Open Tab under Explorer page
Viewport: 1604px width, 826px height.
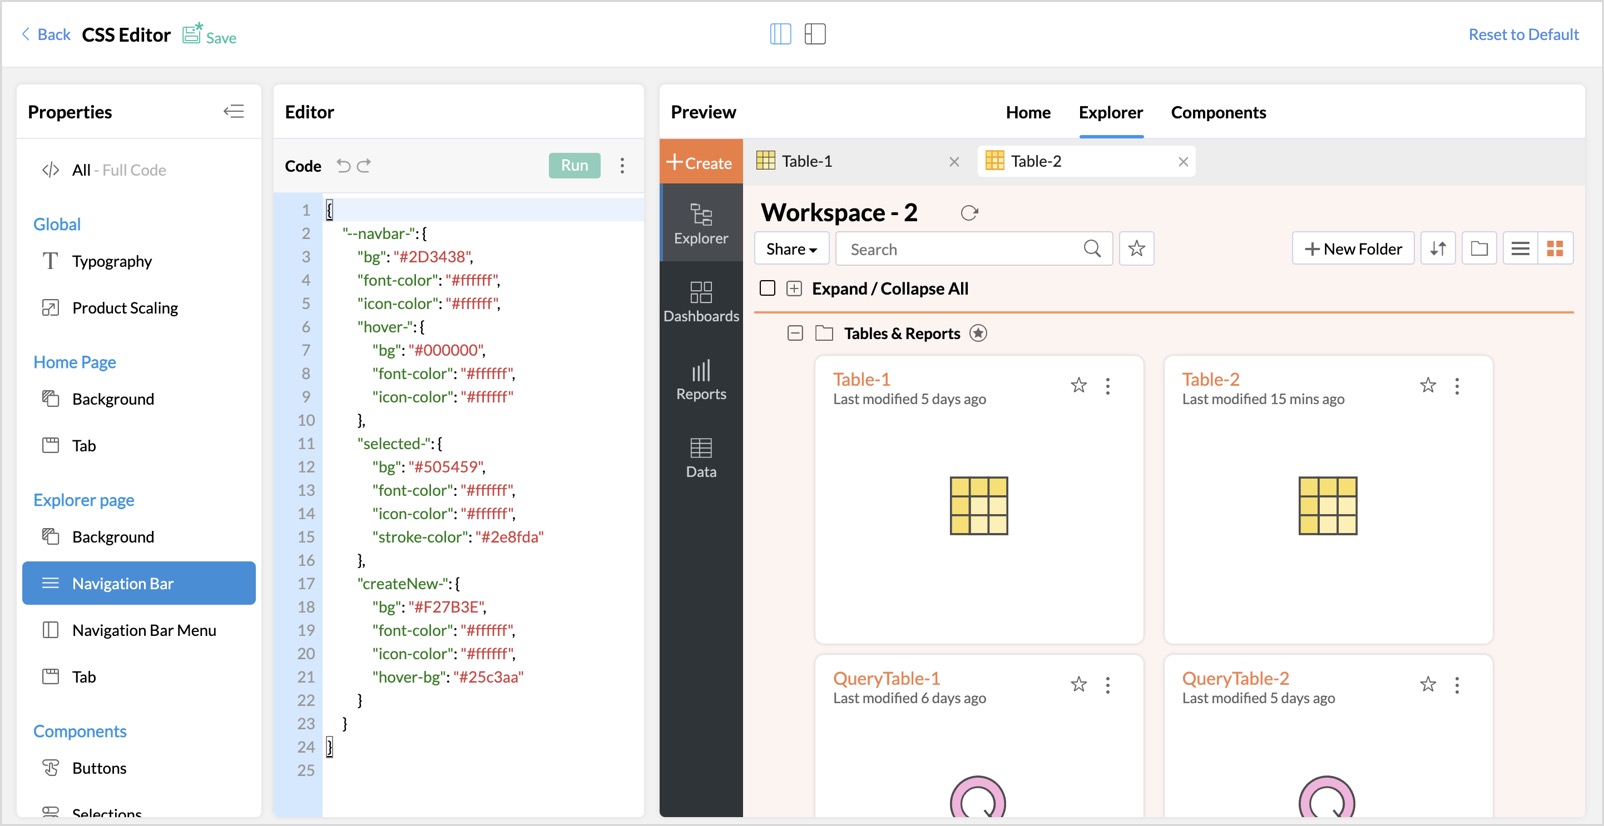[139, 677]
